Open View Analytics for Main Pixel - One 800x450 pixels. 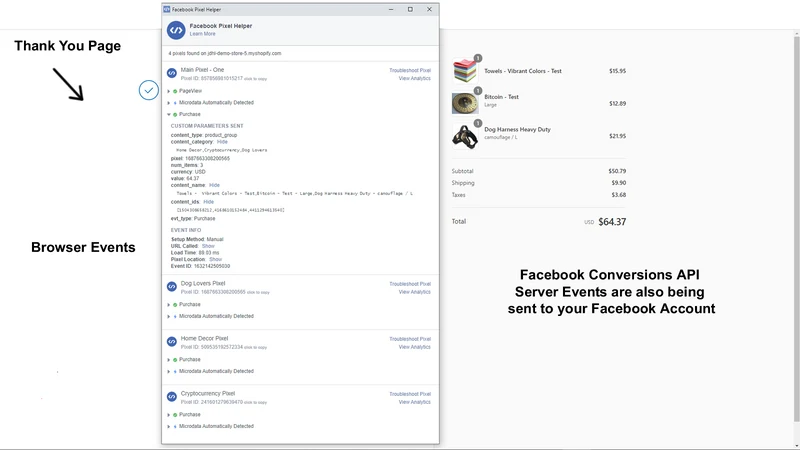click(x=414, y=79)
